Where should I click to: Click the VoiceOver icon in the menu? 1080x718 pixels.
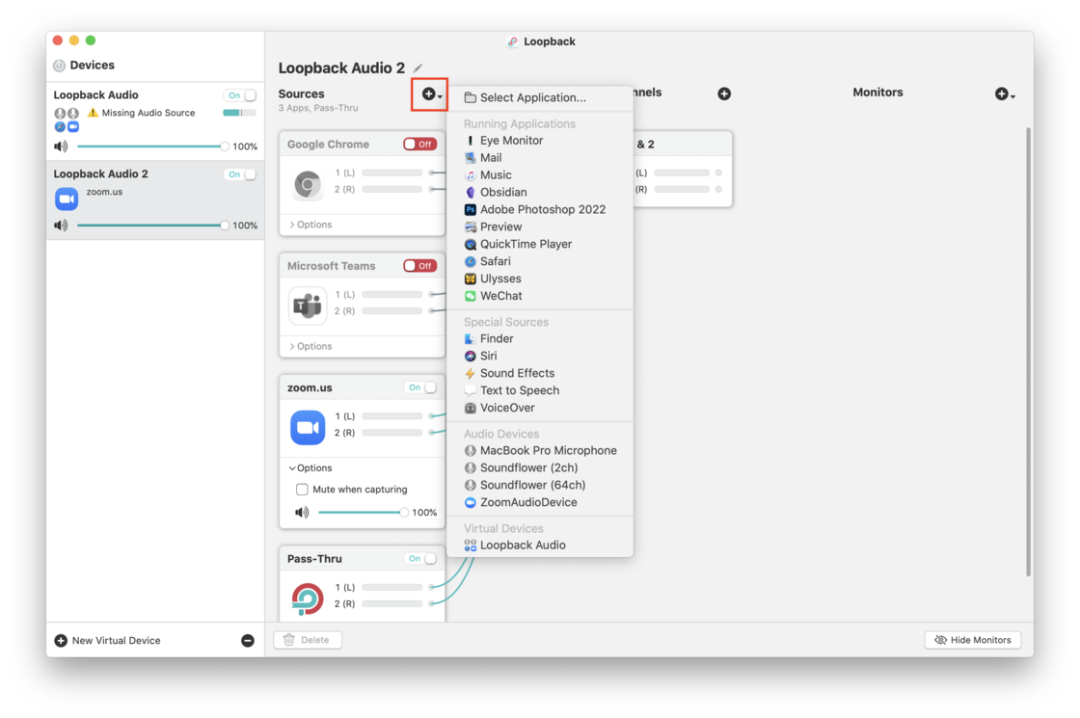pyautogui.click(x=470, y=407)
